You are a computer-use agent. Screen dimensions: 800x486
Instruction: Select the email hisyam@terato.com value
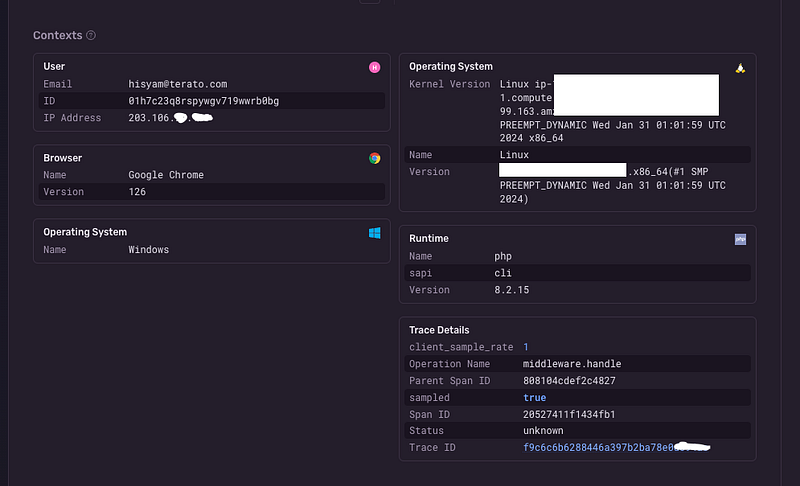178,84
